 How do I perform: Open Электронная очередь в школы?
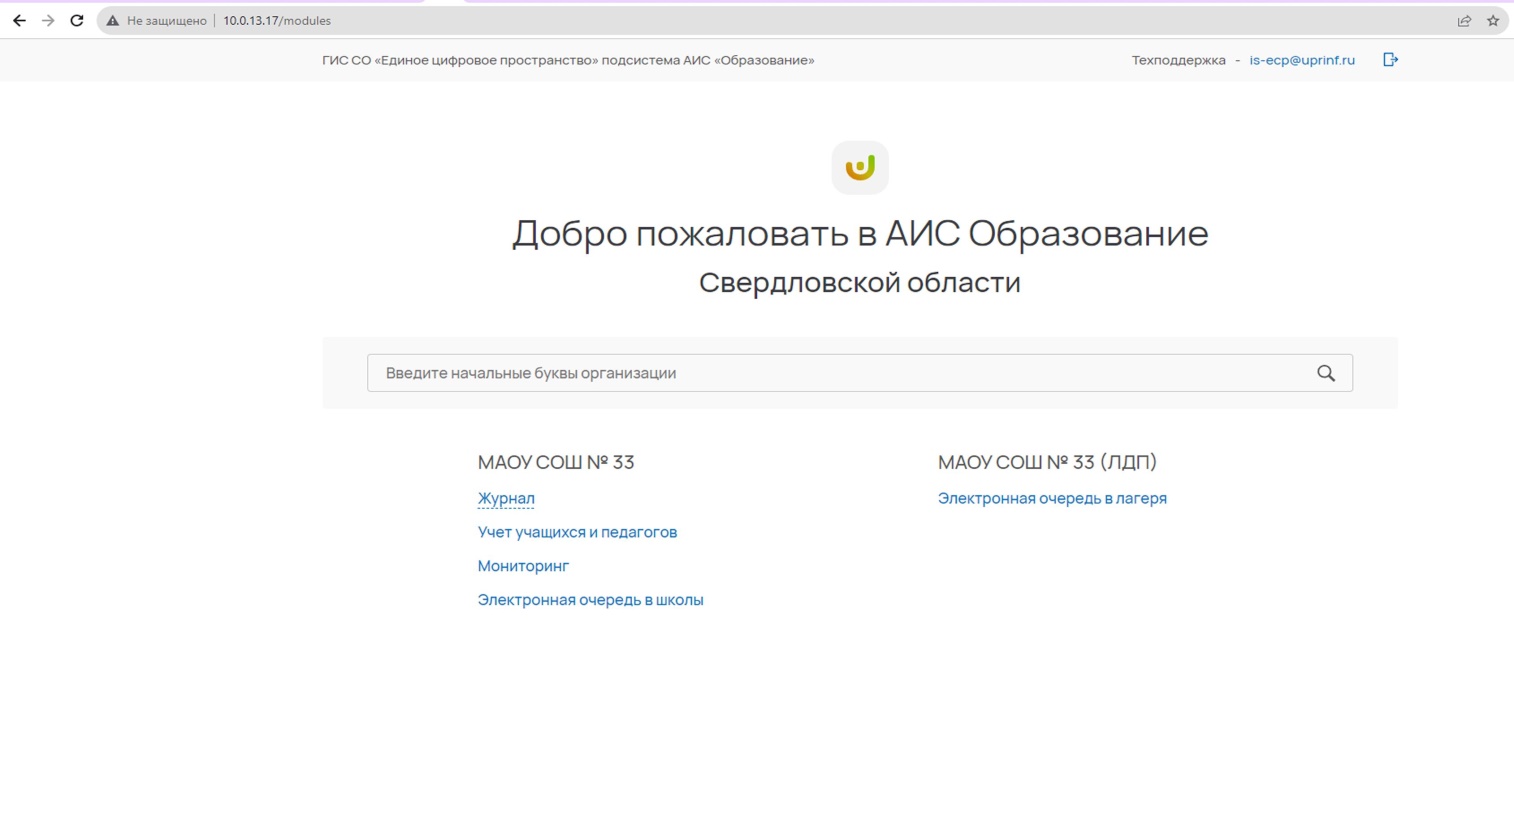point(590,600)
